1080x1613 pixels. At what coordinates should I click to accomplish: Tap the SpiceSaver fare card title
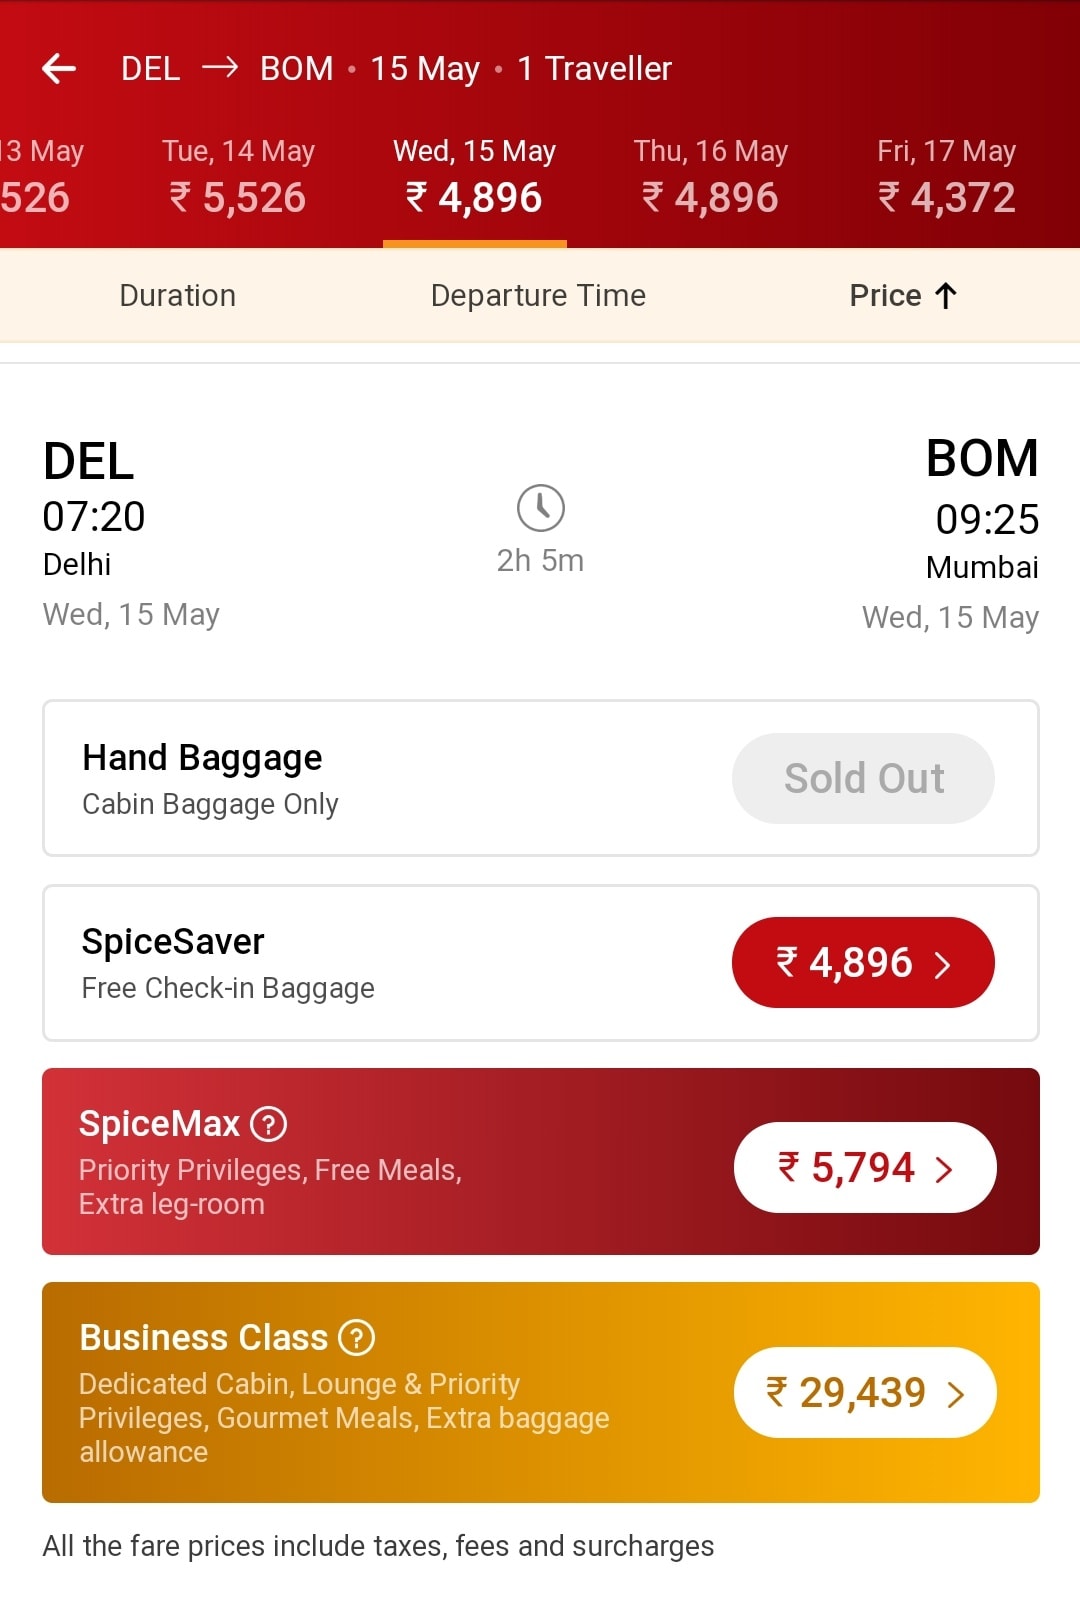173,942
